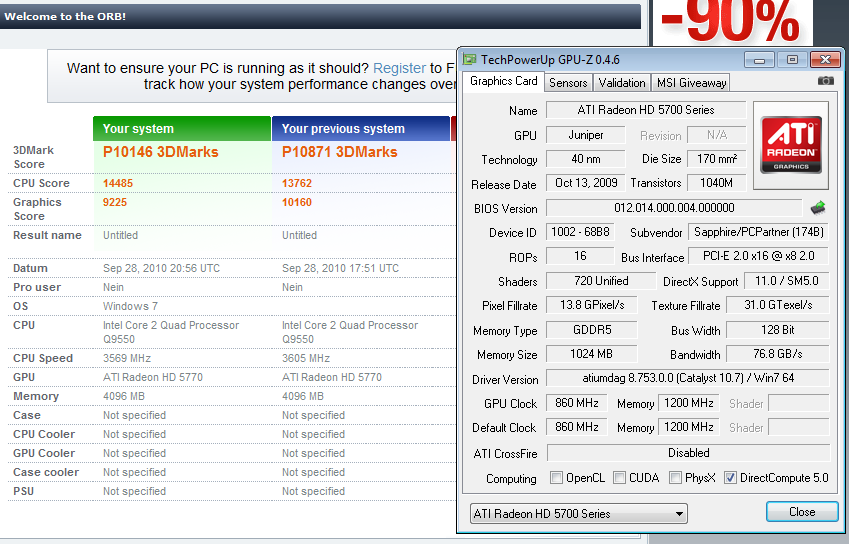Click CPU Score value 14485
The image size is (849, 544).
pyautogui.click(x=118, y=183)
